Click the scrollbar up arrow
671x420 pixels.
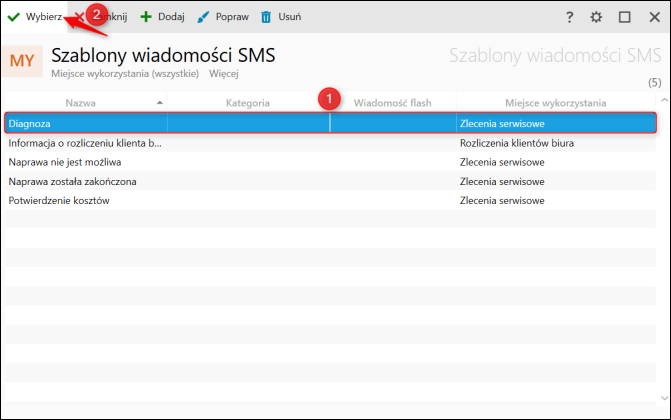[x=664, y=100]
